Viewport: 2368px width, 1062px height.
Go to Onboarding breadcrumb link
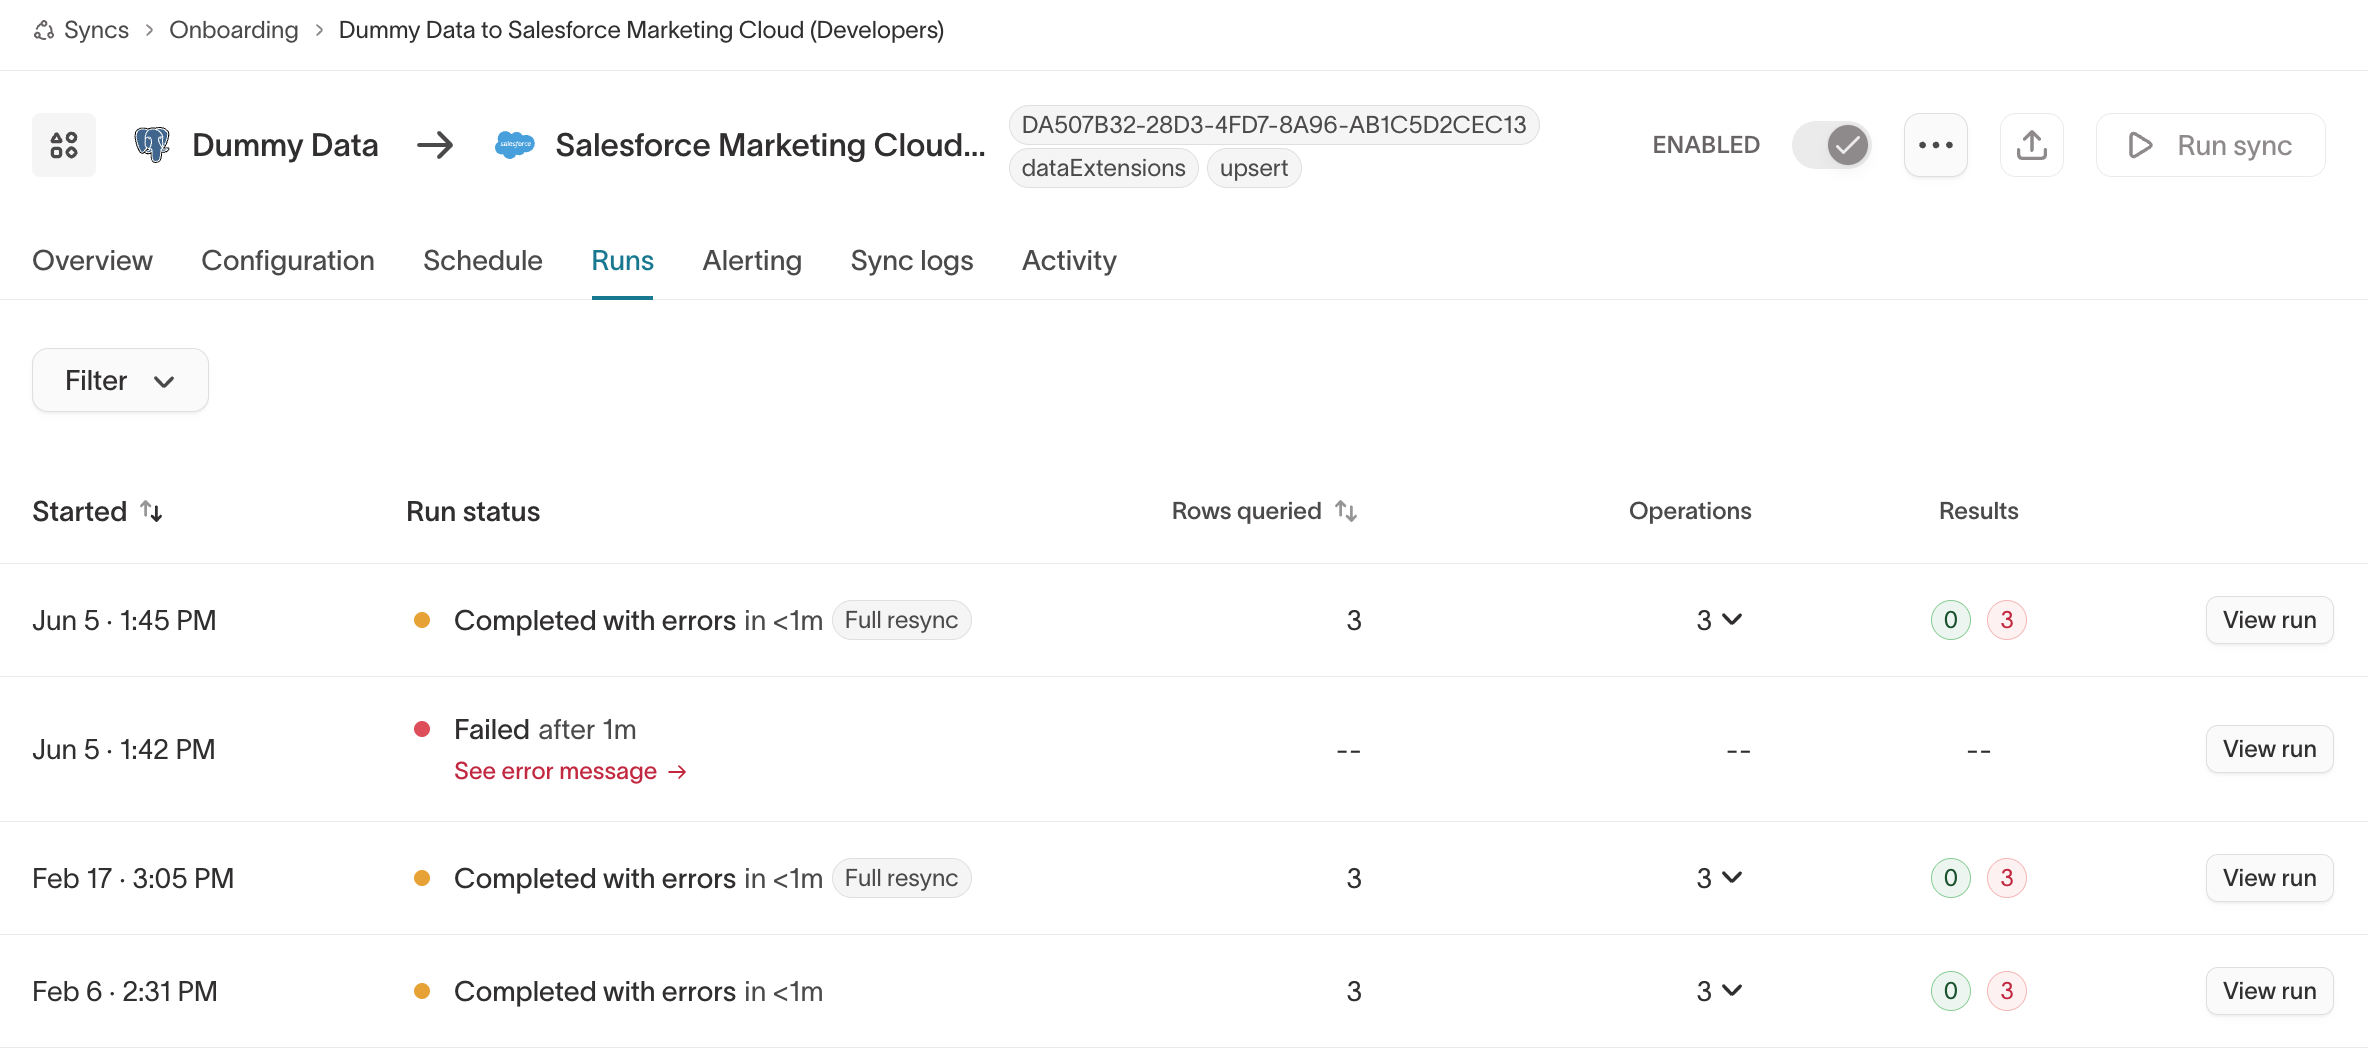coord(234,30)
